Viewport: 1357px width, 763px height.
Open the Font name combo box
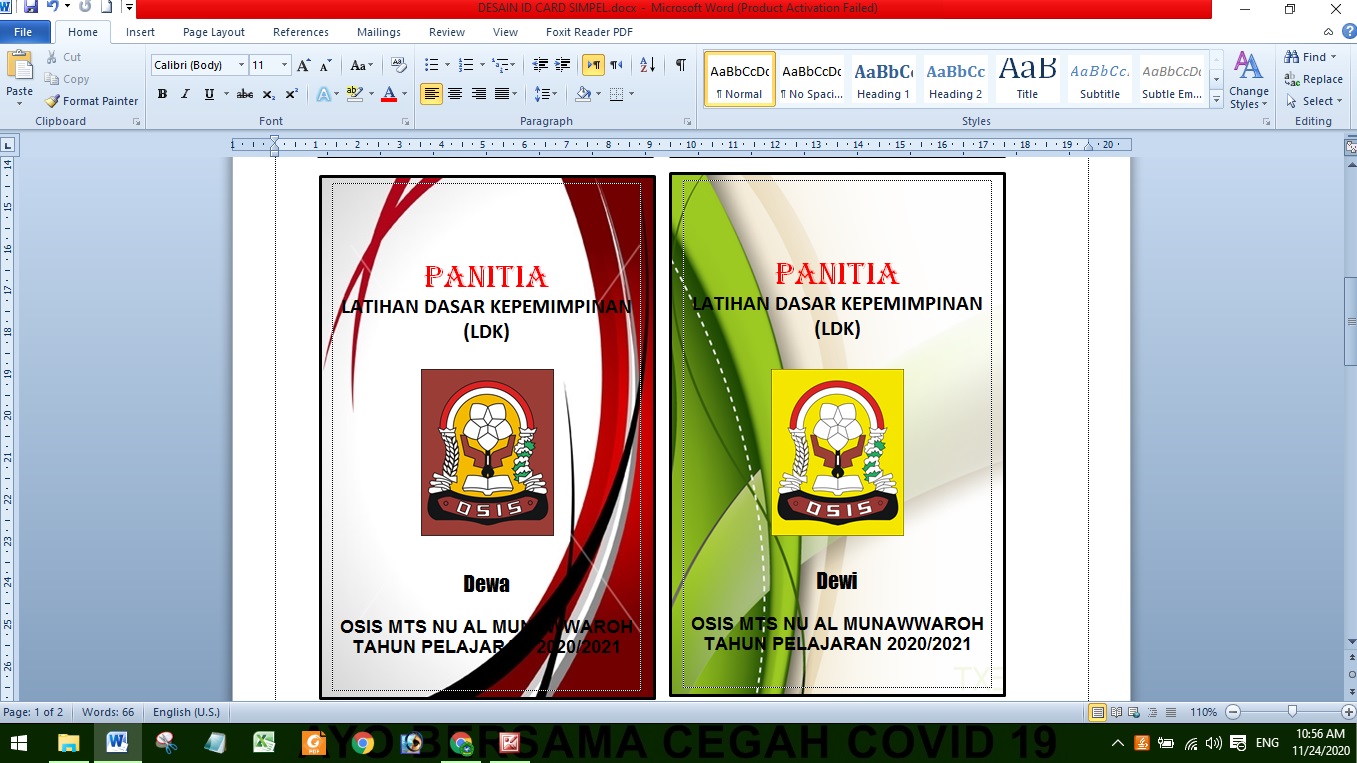pos(199,65)
